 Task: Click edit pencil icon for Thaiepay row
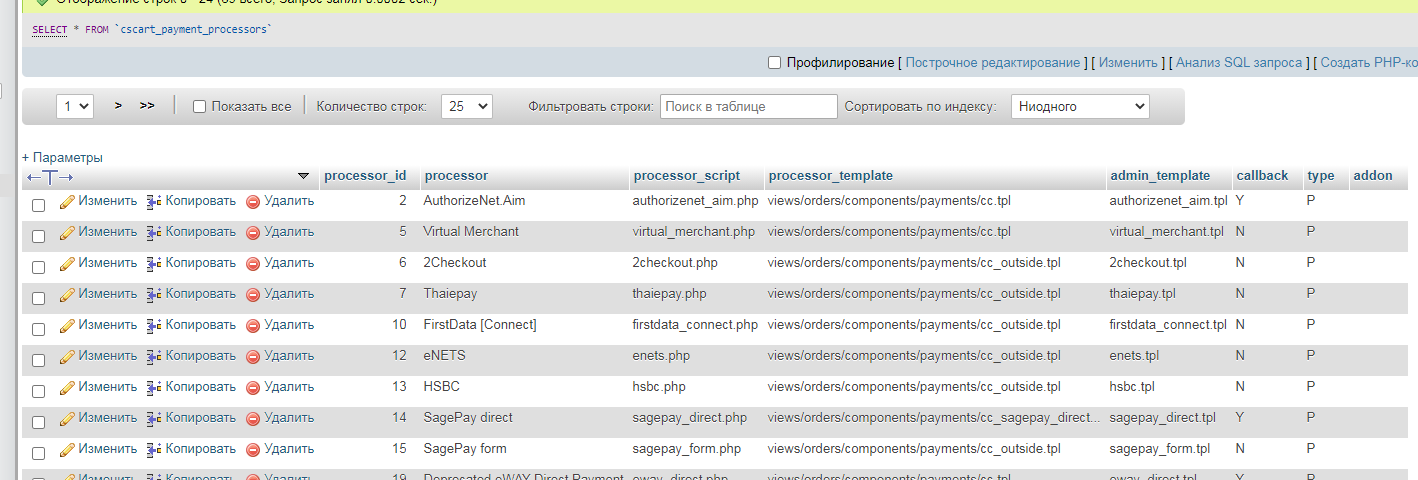(67, 294)
